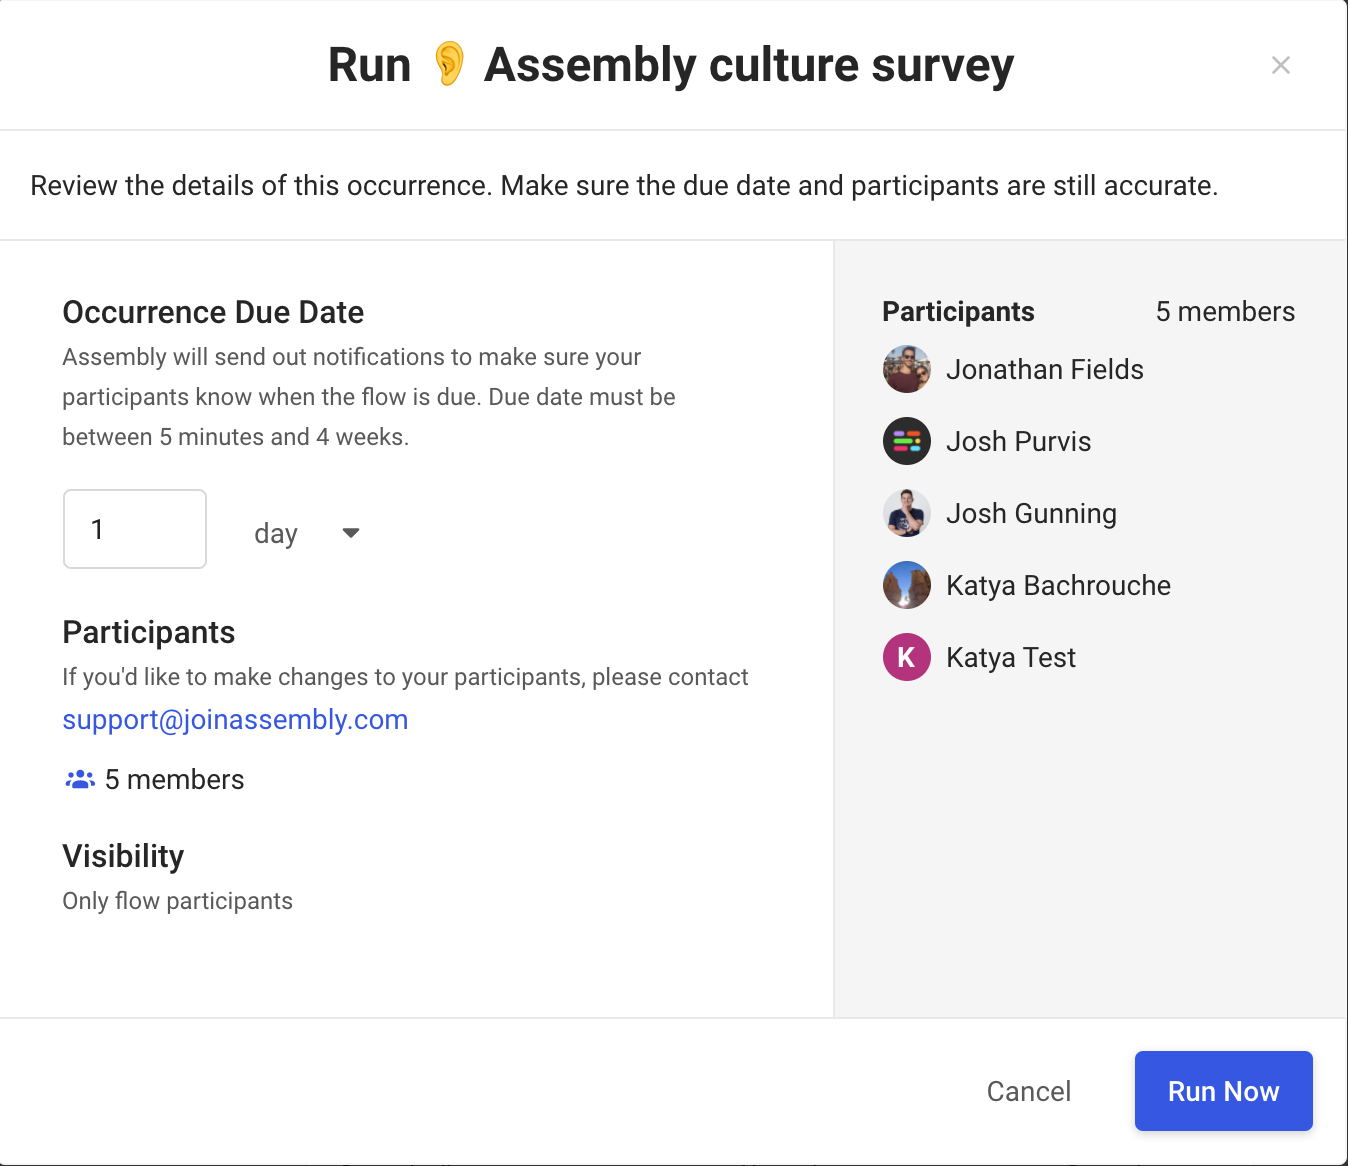The width and height of the screenshot is (1348, 1166).
Task: Click Josh Gunning's profile picture
Action: (907, 513)
